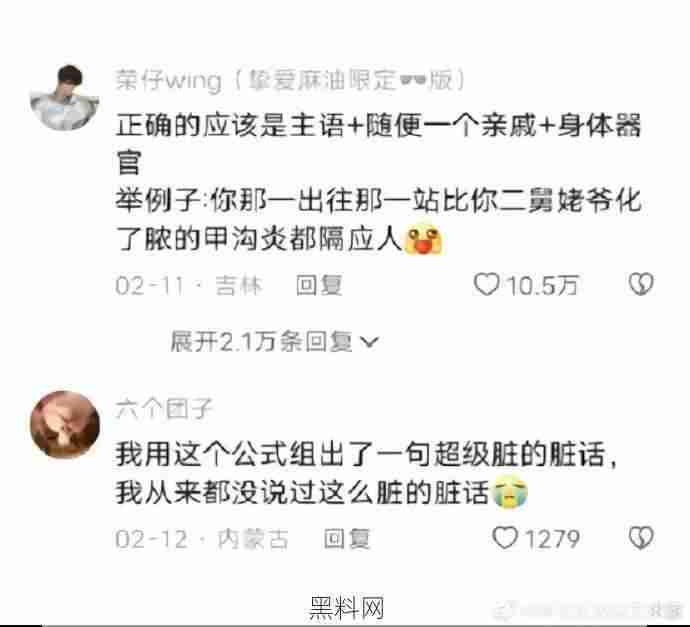
Task: Tap the broken-heart dislike on 荣仔wing's comment
Action: coord(641,284)
